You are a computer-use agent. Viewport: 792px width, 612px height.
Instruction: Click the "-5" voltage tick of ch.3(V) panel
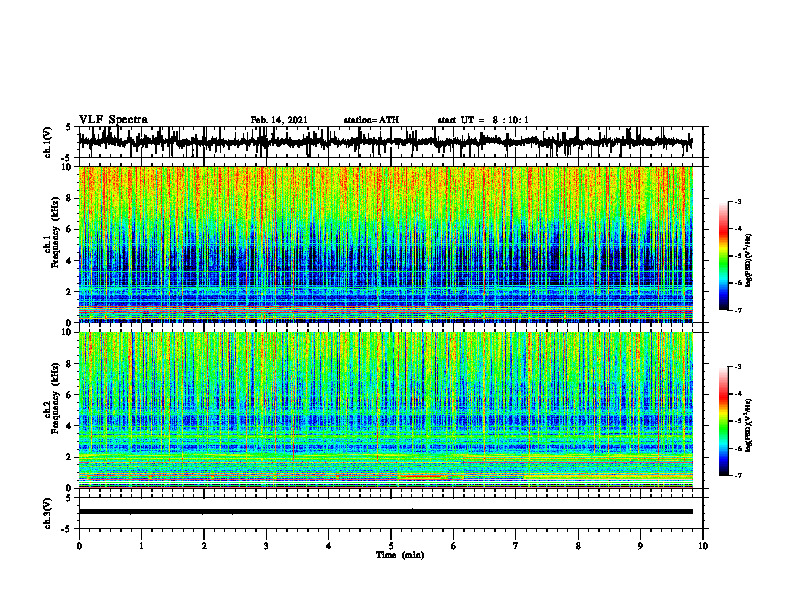67,529
